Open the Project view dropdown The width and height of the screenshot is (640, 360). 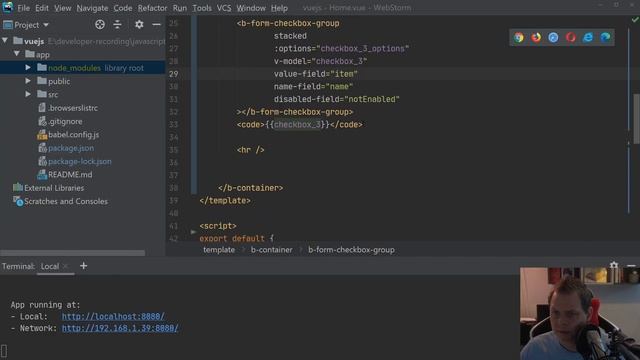pos(26,25)
